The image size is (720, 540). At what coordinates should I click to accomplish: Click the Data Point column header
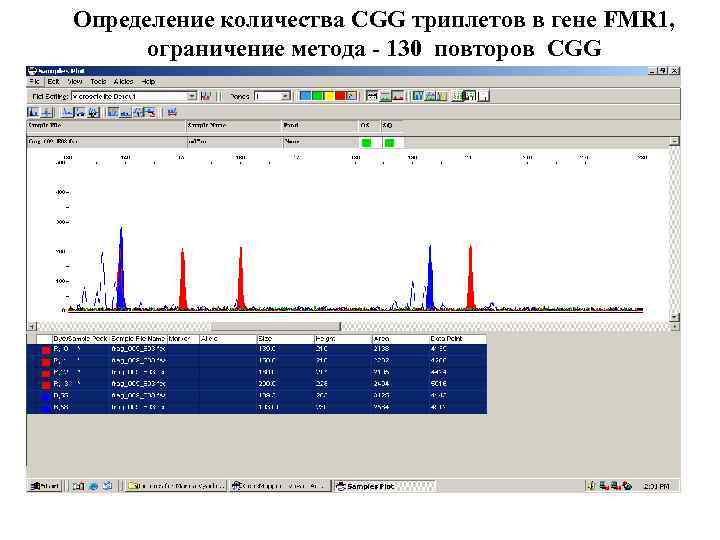457,339
